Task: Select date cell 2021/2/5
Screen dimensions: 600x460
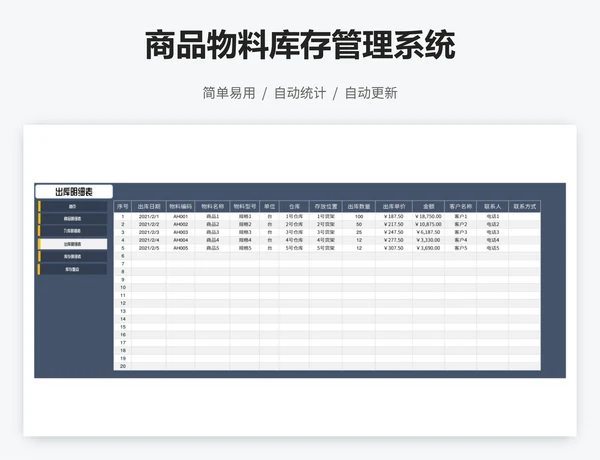Action: [x=149, y=248]
